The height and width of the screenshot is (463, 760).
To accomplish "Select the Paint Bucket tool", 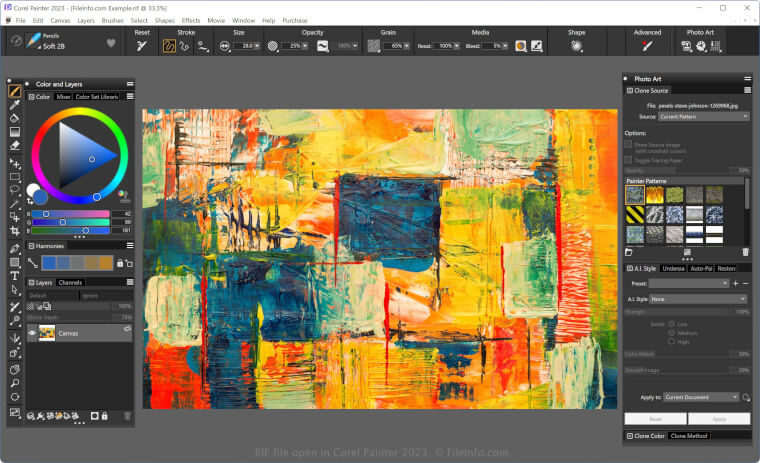I will click(x=15, y=118).
